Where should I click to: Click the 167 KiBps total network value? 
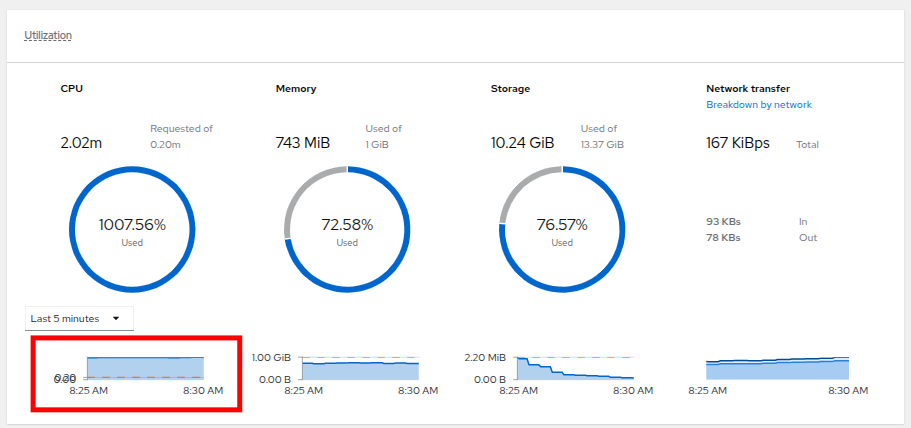(738, 143)
